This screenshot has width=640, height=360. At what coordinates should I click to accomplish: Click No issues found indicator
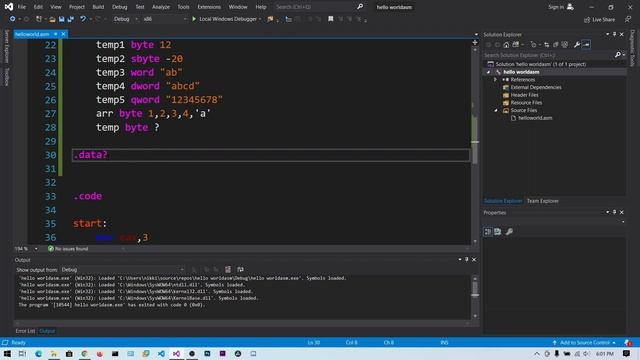click(68, 249)
